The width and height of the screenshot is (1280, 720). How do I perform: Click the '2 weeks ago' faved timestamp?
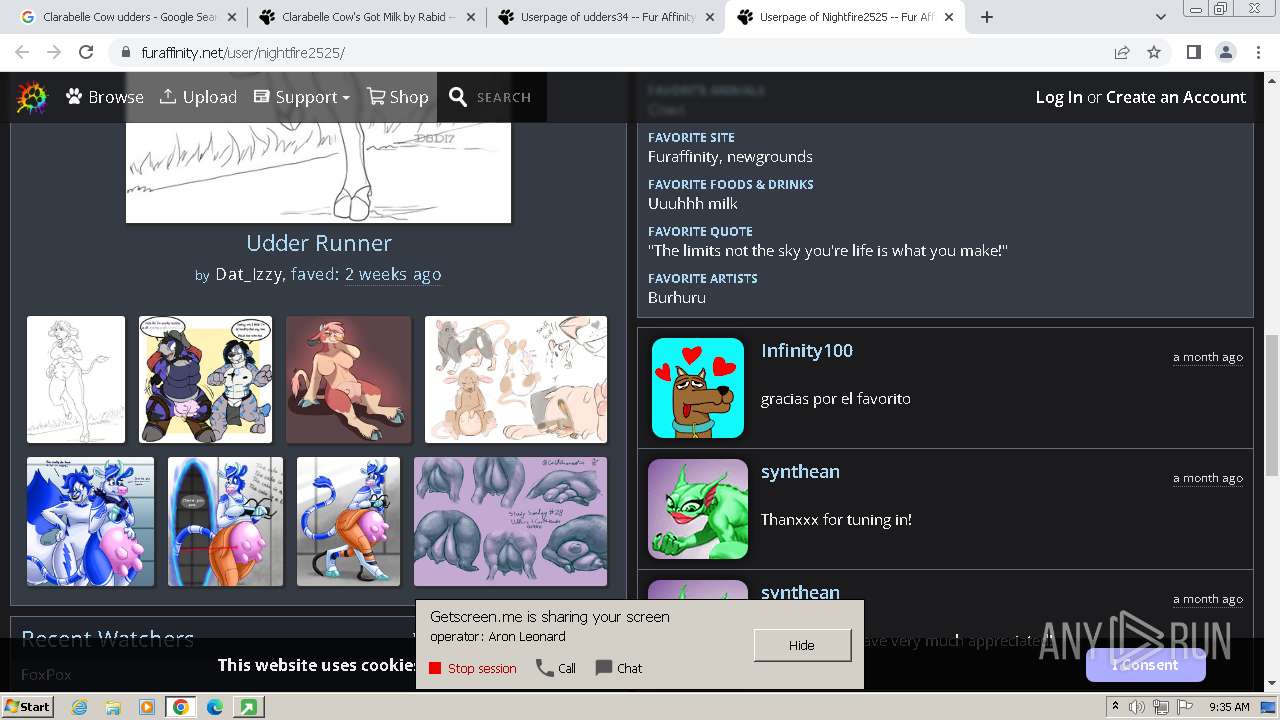(393, 274)
